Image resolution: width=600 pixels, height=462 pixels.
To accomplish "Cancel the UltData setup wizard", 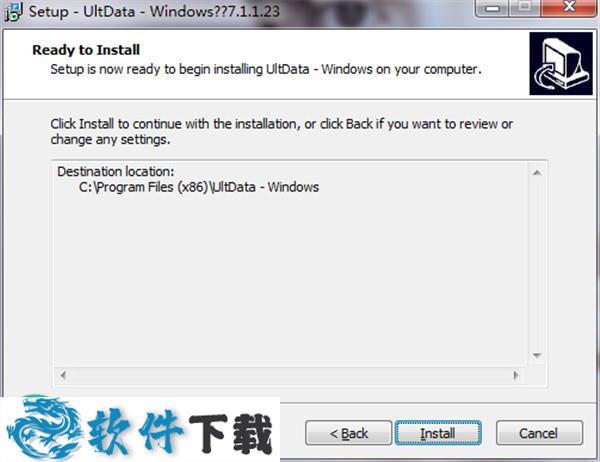I will [x=540, y=433].
